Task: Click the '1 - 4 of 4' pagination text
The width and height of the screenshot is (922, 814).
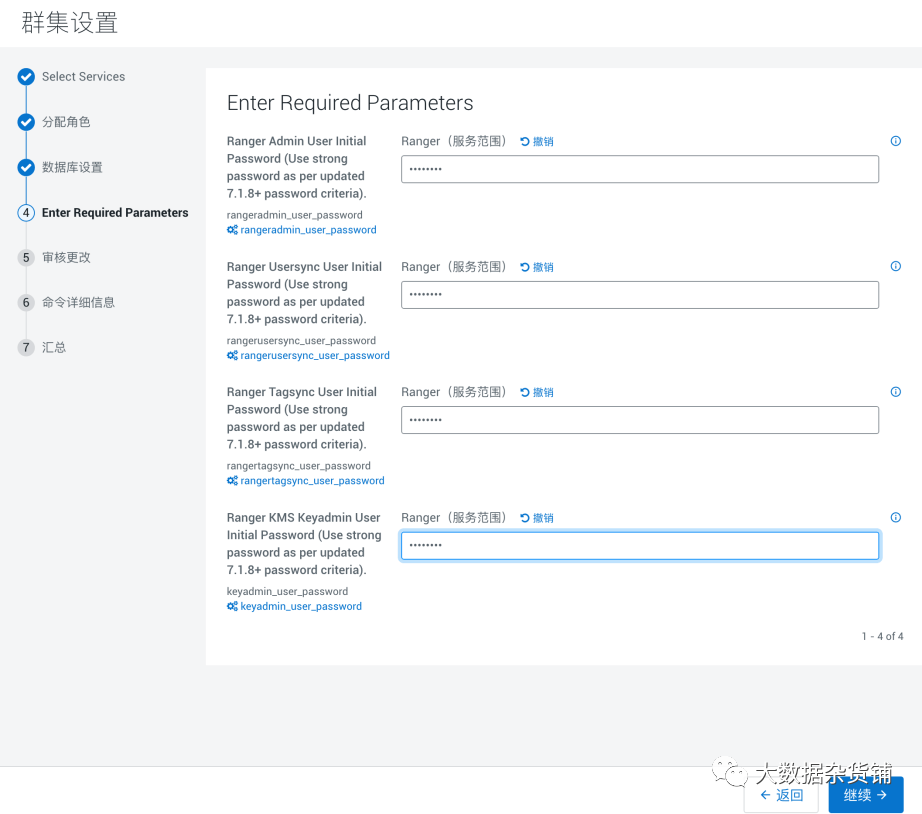Action: (882, 636)
